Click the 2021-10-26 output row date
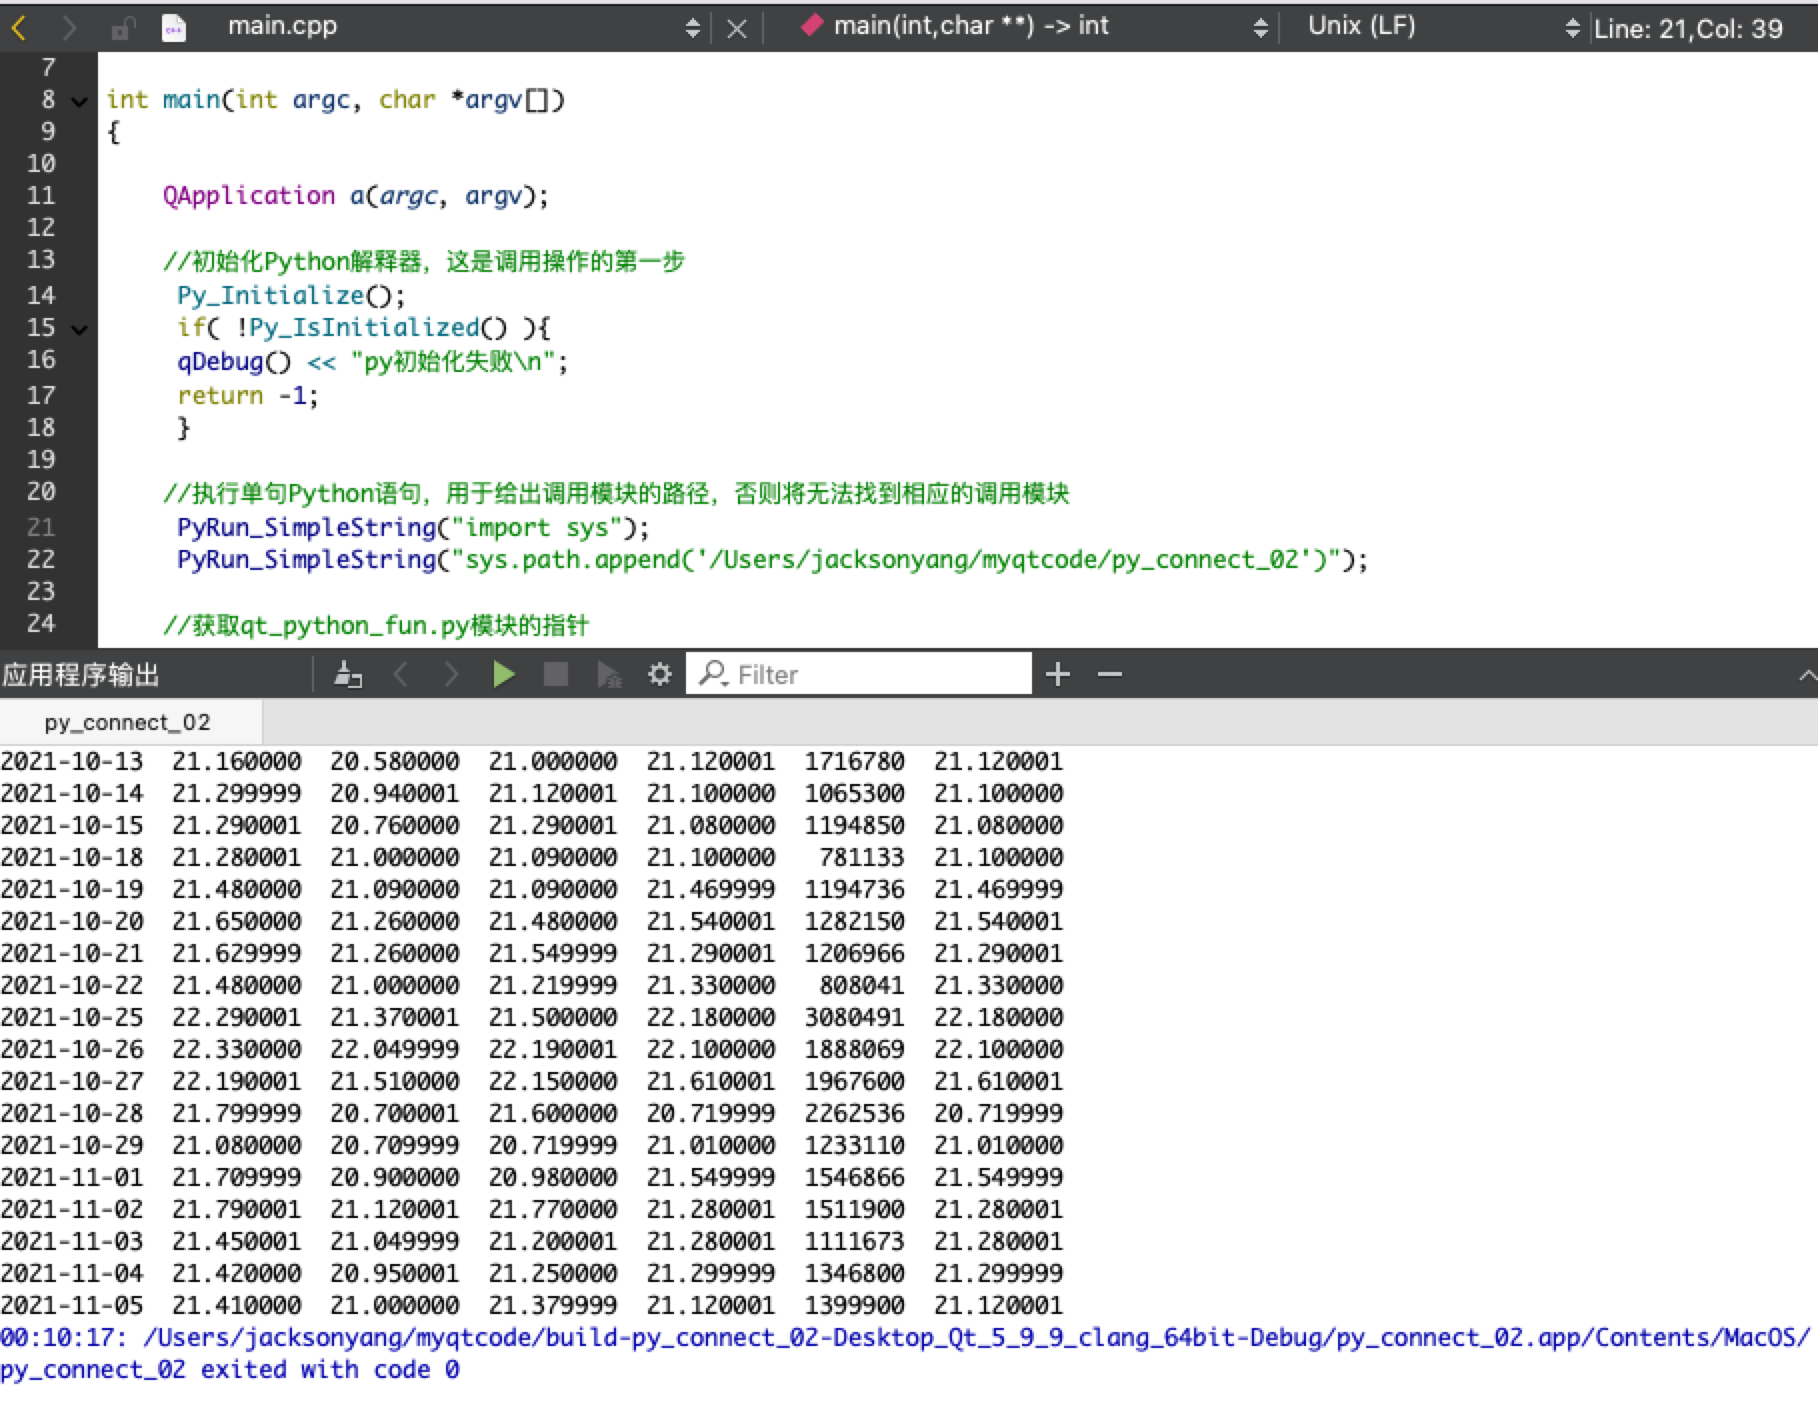The height and width of the screenshot is (1408, 1818). click(x=72, y=1050)
